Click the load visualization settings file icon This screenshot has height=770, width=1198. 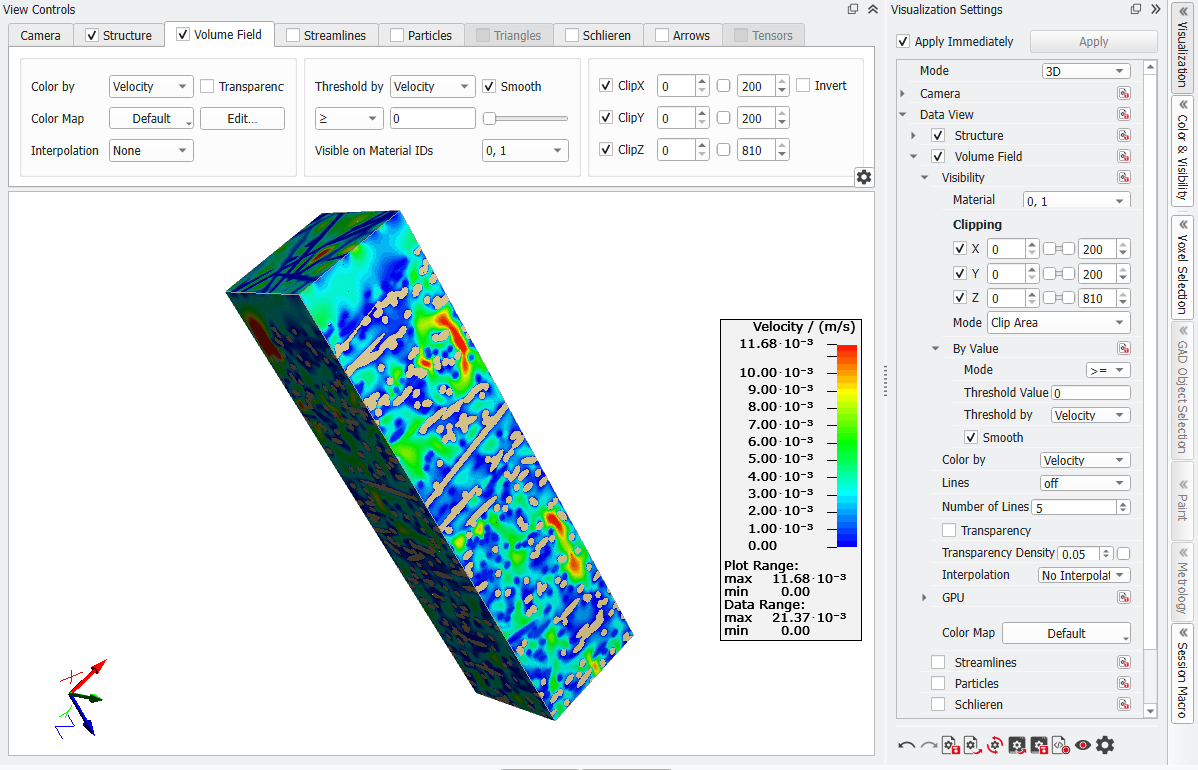(x=973, y=746)
